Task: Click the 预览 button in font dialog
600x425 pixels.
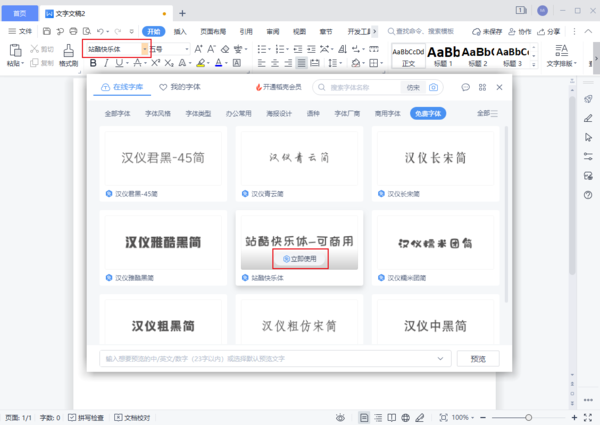Action: (478, 358)
